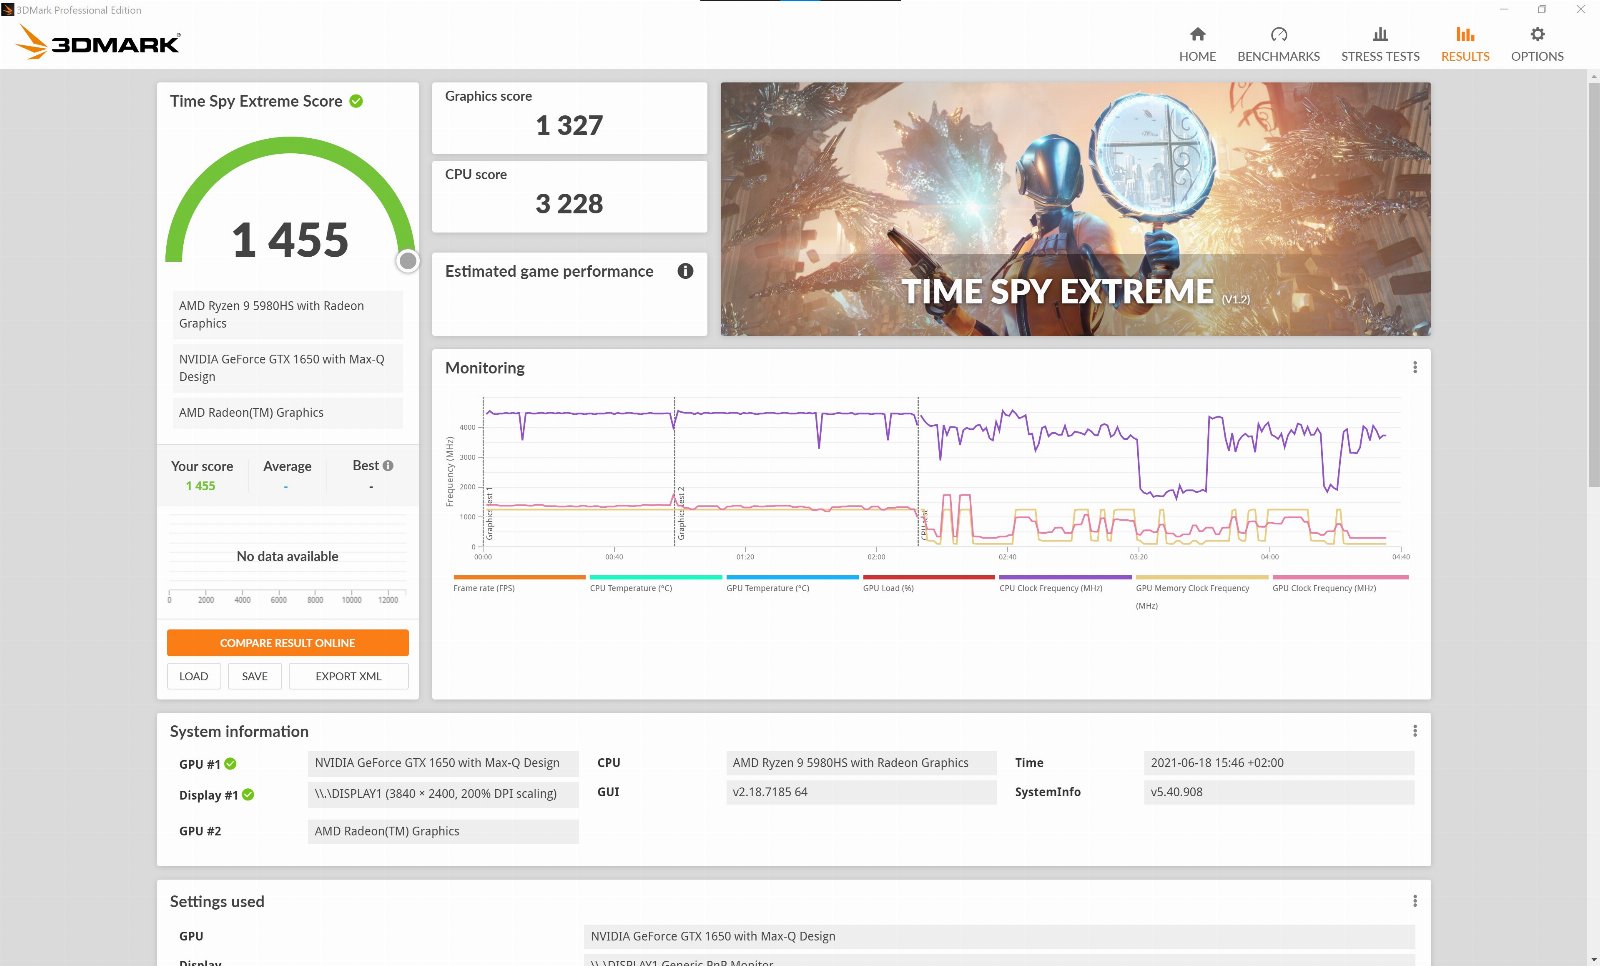Click the green score validation checkmark
The width and height of the screenshot is (1600, 966).
coord(356,101)
